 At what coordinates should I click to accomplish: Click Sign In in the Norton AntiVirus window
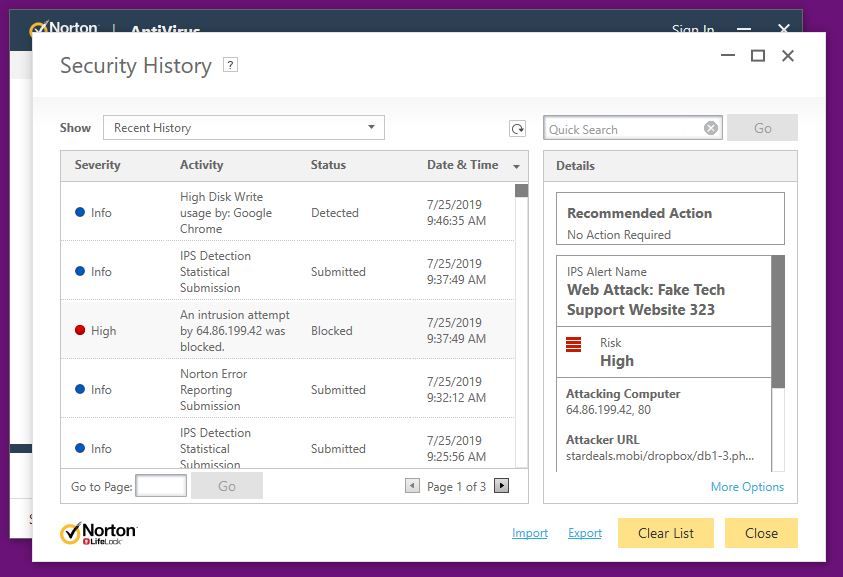coord(692,28)
